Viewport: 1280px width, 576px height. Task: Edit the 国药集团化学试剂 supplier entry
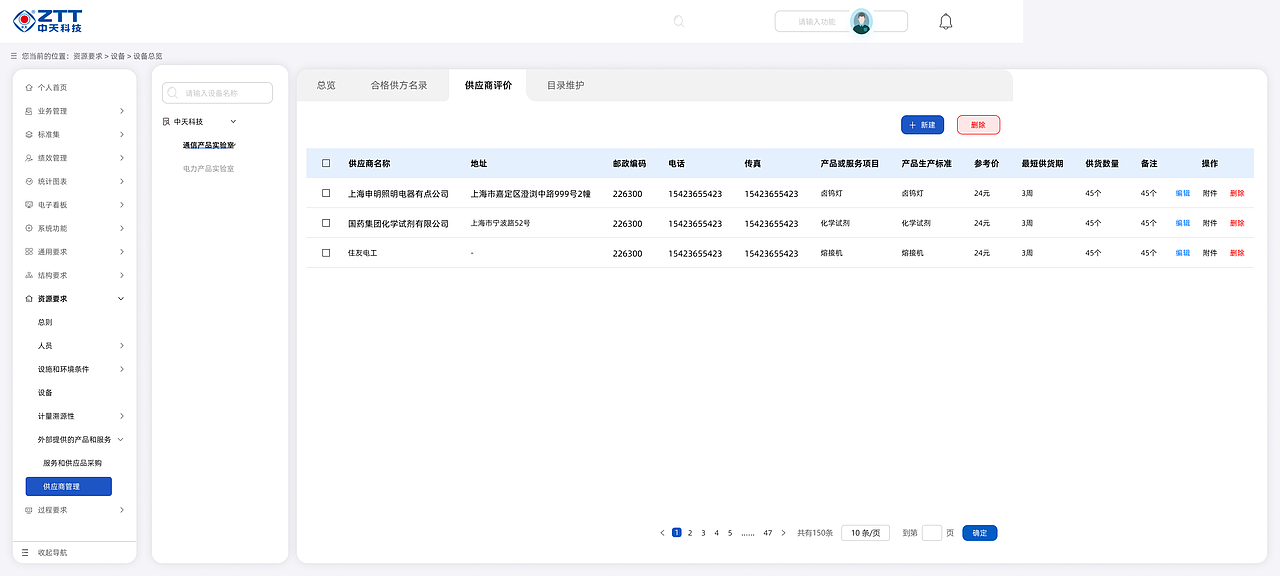pos(1182,223)
